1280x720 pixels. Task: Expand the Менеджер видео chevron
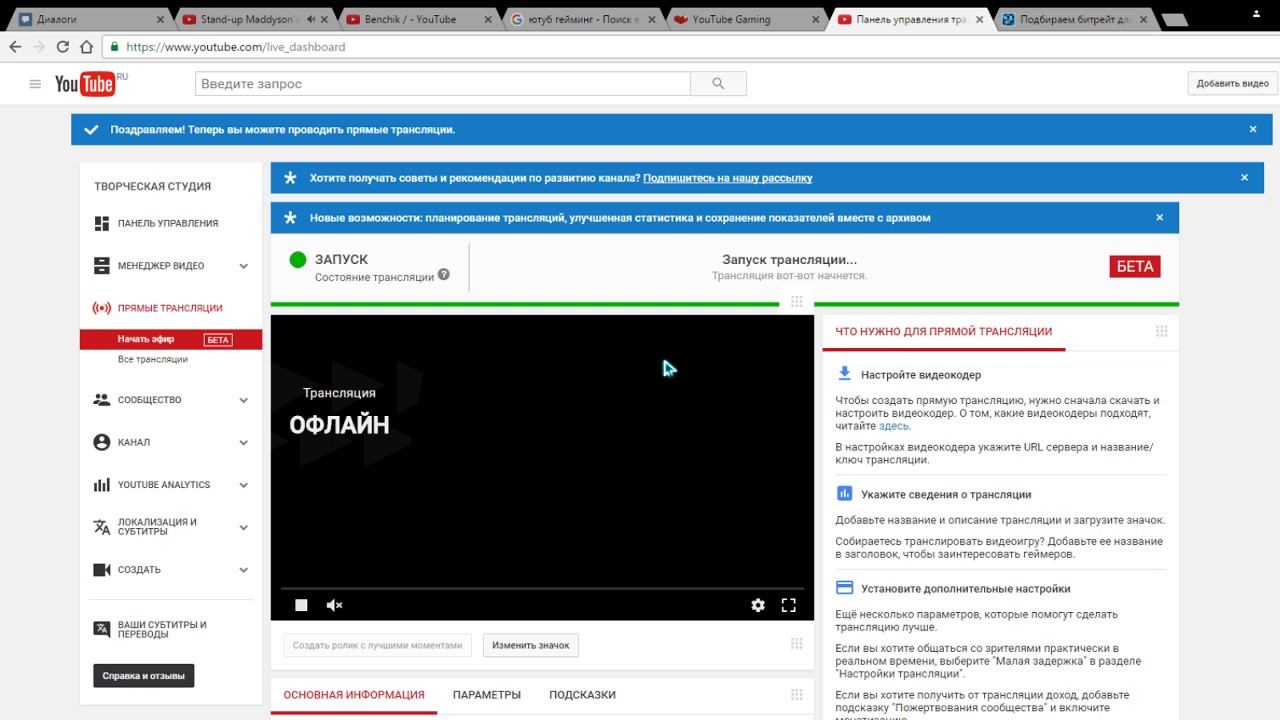[243, 266]
